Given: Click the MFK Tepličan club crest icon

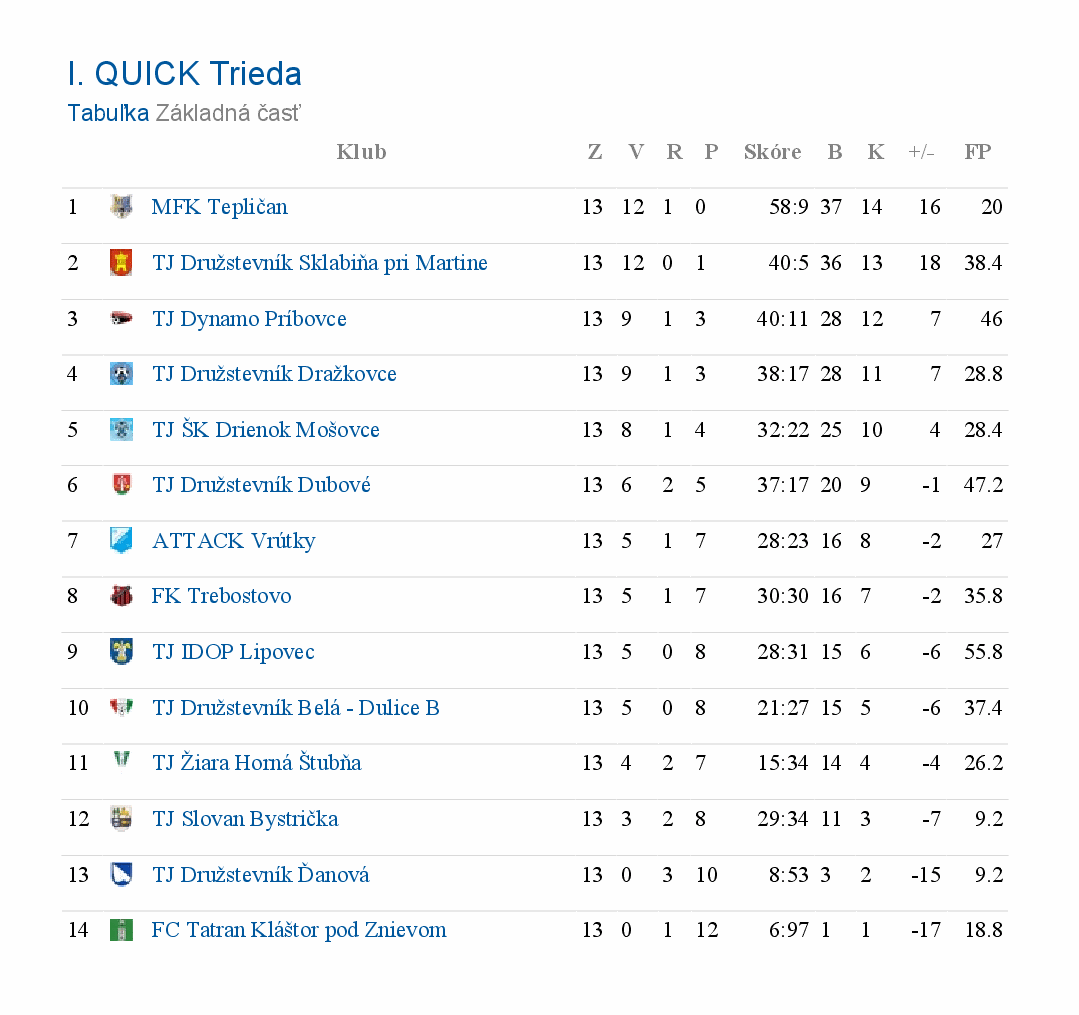Looking at the screenshot, I should [121, 207].
